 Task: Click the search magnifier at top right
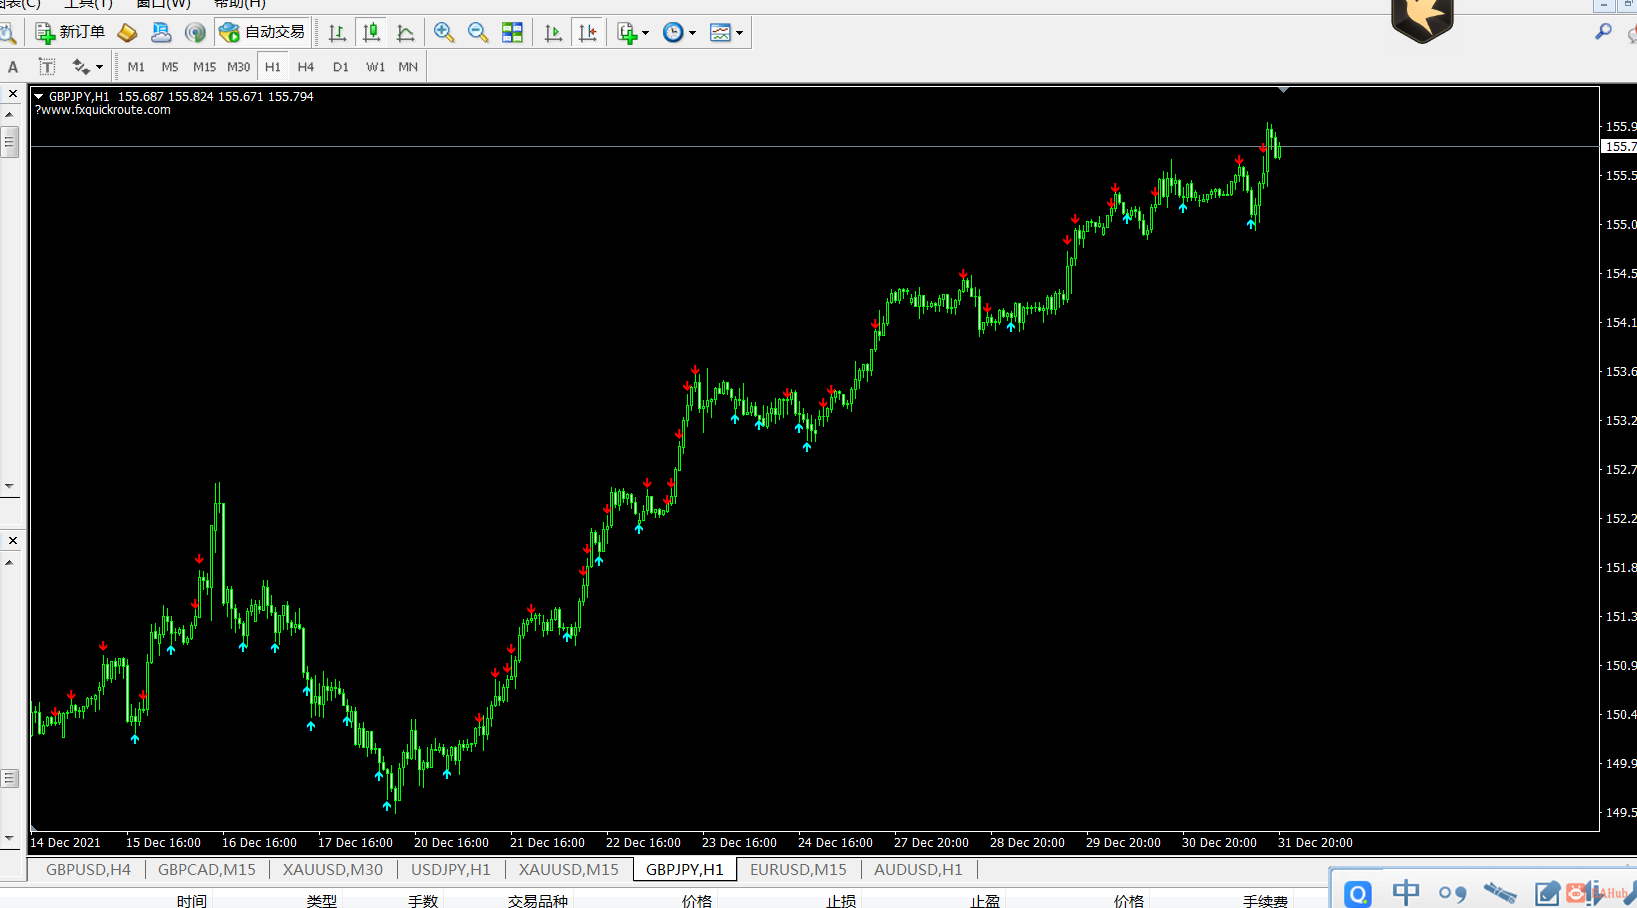(x=1603, y=32)
